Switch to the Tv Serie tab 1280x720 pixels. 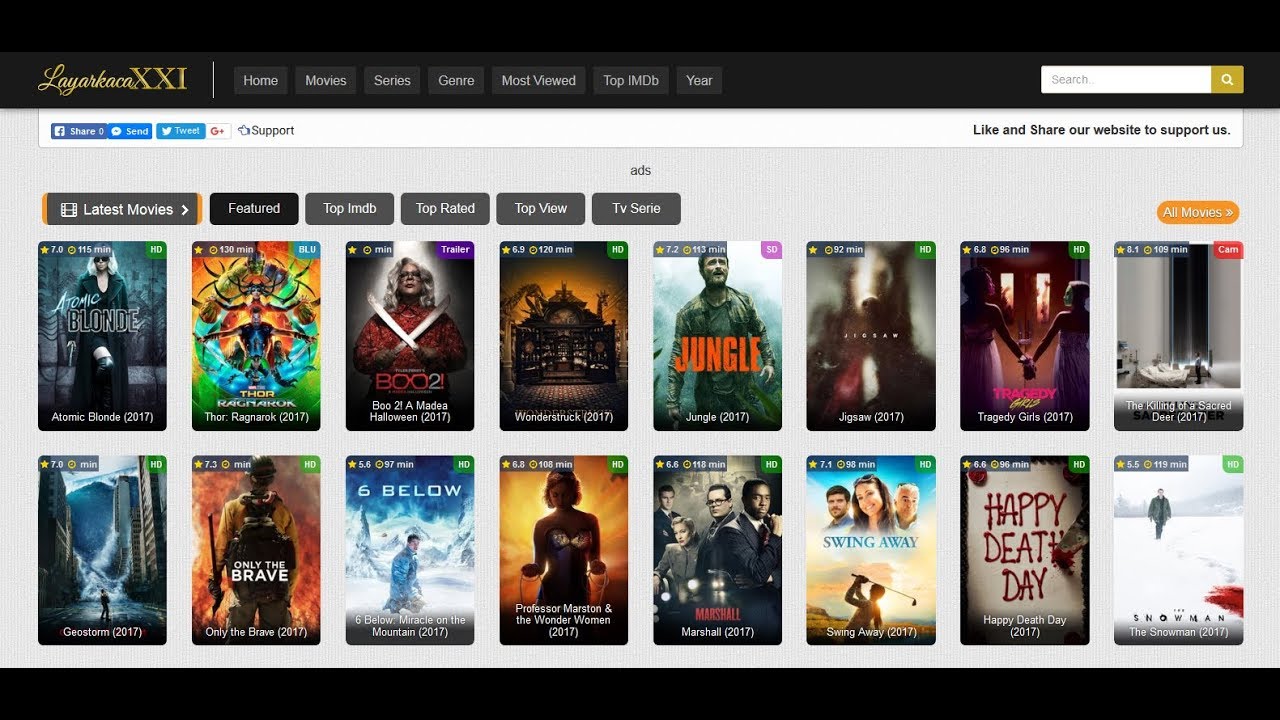(637, 209)
